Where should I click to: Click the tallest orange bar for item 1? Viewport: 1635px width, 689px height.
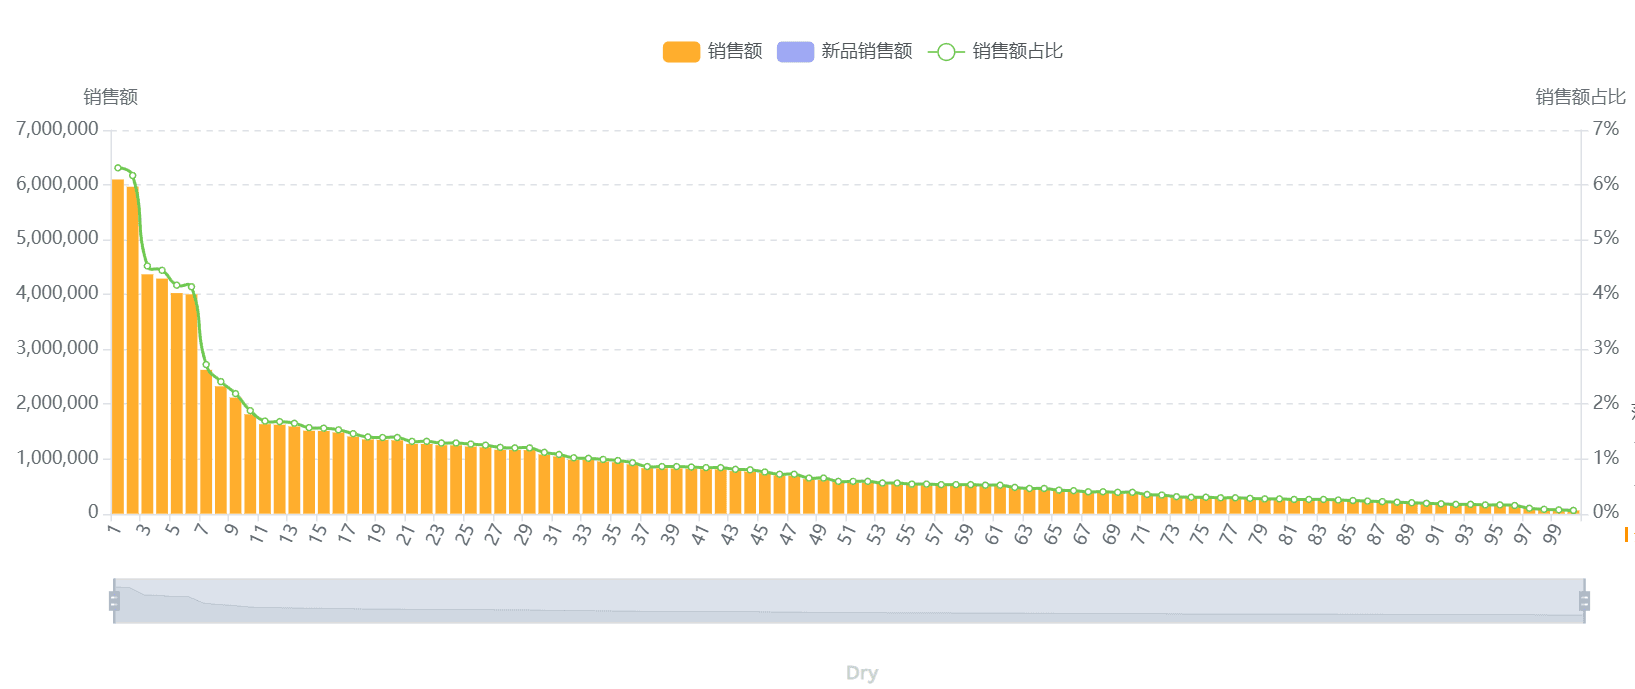click(x=118, y=350)
